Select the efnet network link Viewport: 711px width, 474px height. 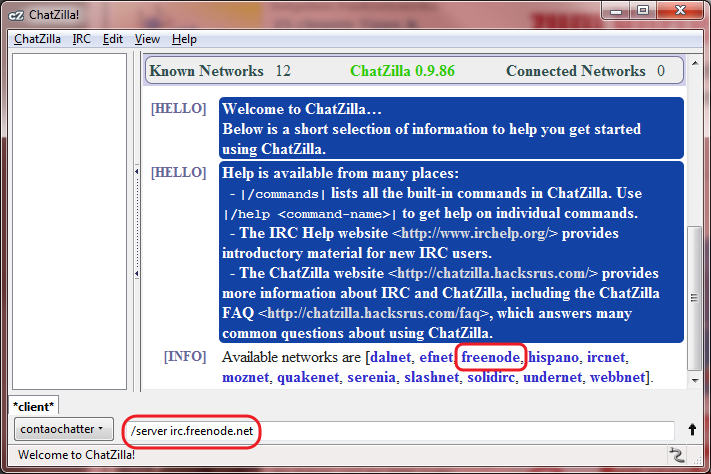[x=438, y=357]
